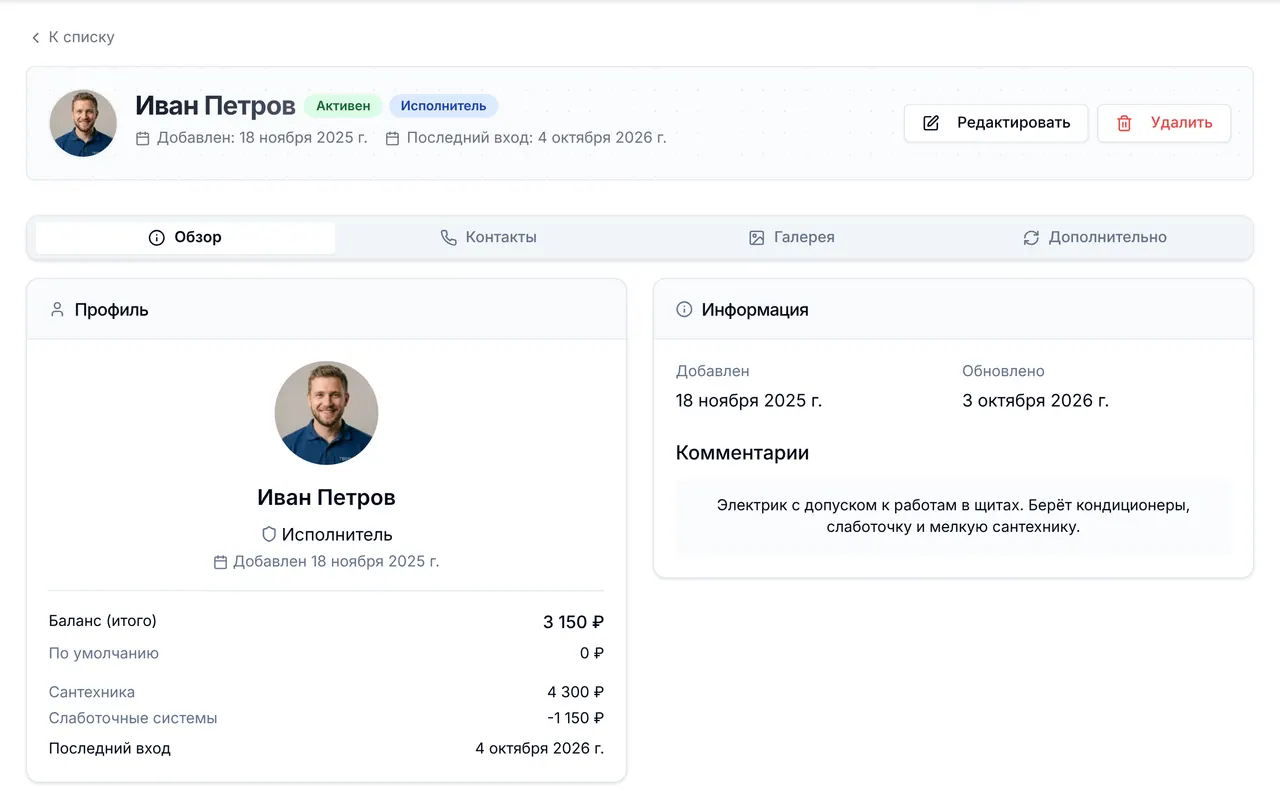This screenshot has width=1280, height=800.
Task: Click the small avatar photo in header
Action: [83, 123]
